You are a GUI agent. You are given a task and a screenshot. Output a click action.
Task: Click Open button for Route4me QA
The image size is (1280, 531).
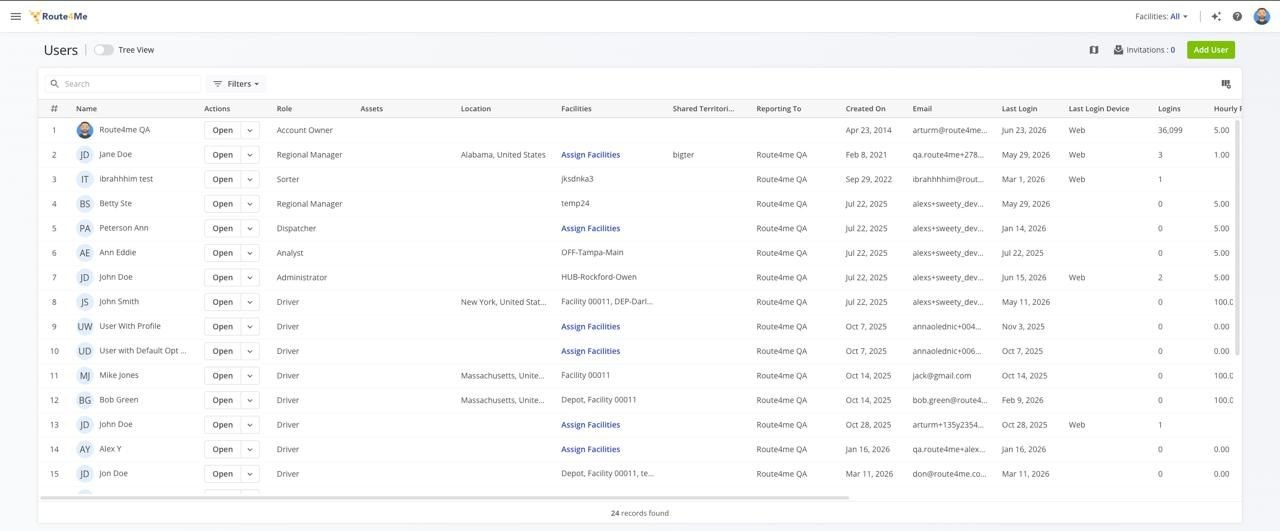(x=222, y=130)
